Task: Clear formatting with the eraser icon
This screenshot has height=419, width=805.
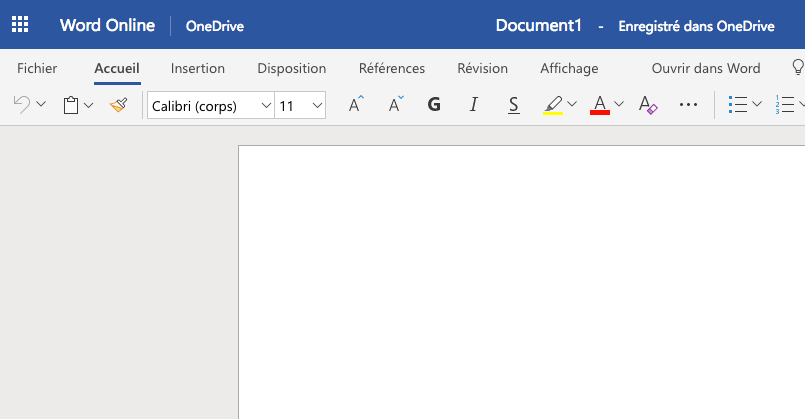Action: click(648, 105)
